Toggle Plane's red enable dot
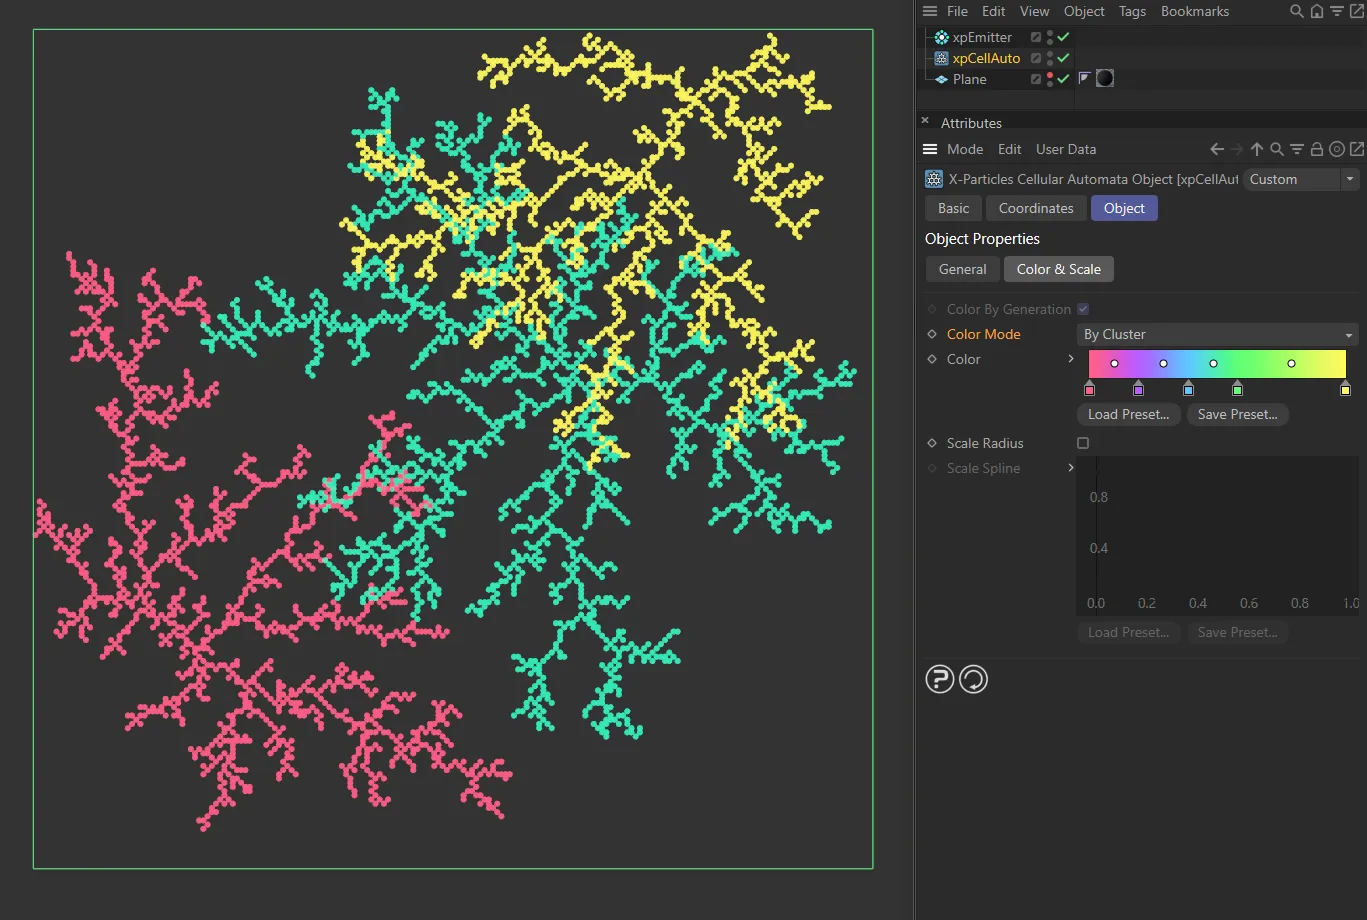This screenshot has height=920, width=1367. [1049, 74]
